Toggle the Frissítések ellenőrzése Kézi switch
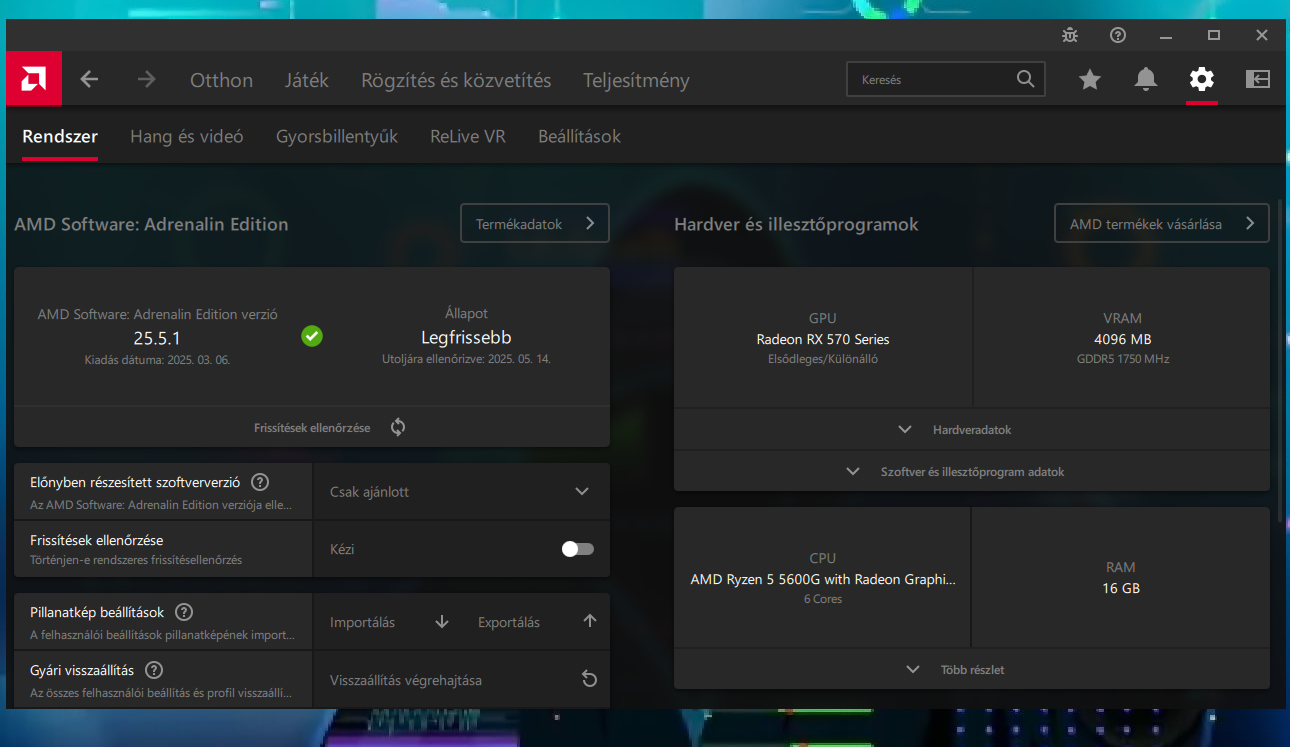This screenshot has height=747, width=1290. pyautogui.click(x=577, y=549)
